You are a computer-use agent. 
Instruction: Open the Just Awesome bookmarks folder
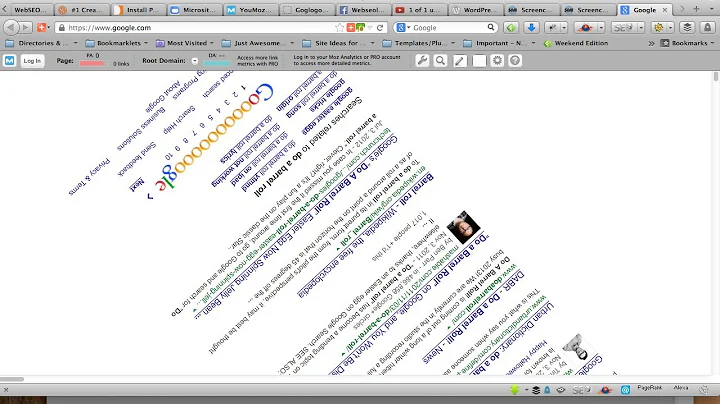(258, 43)
